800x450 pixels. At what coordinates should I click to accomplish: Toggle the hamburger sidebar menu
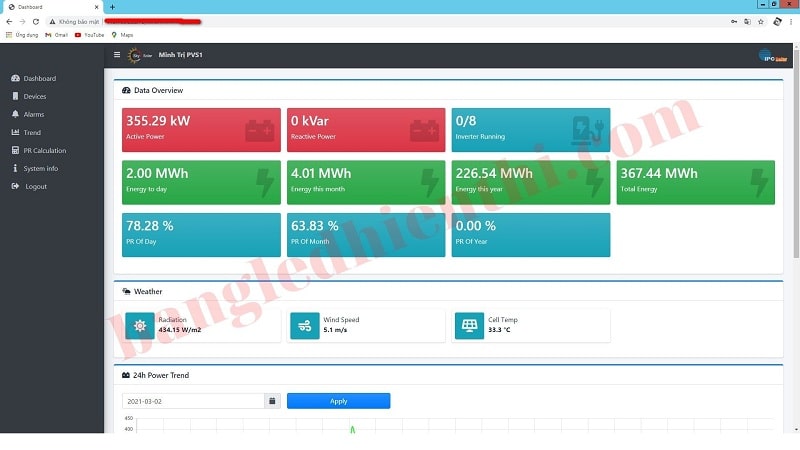pyautogui.click(x=117, y=55)
